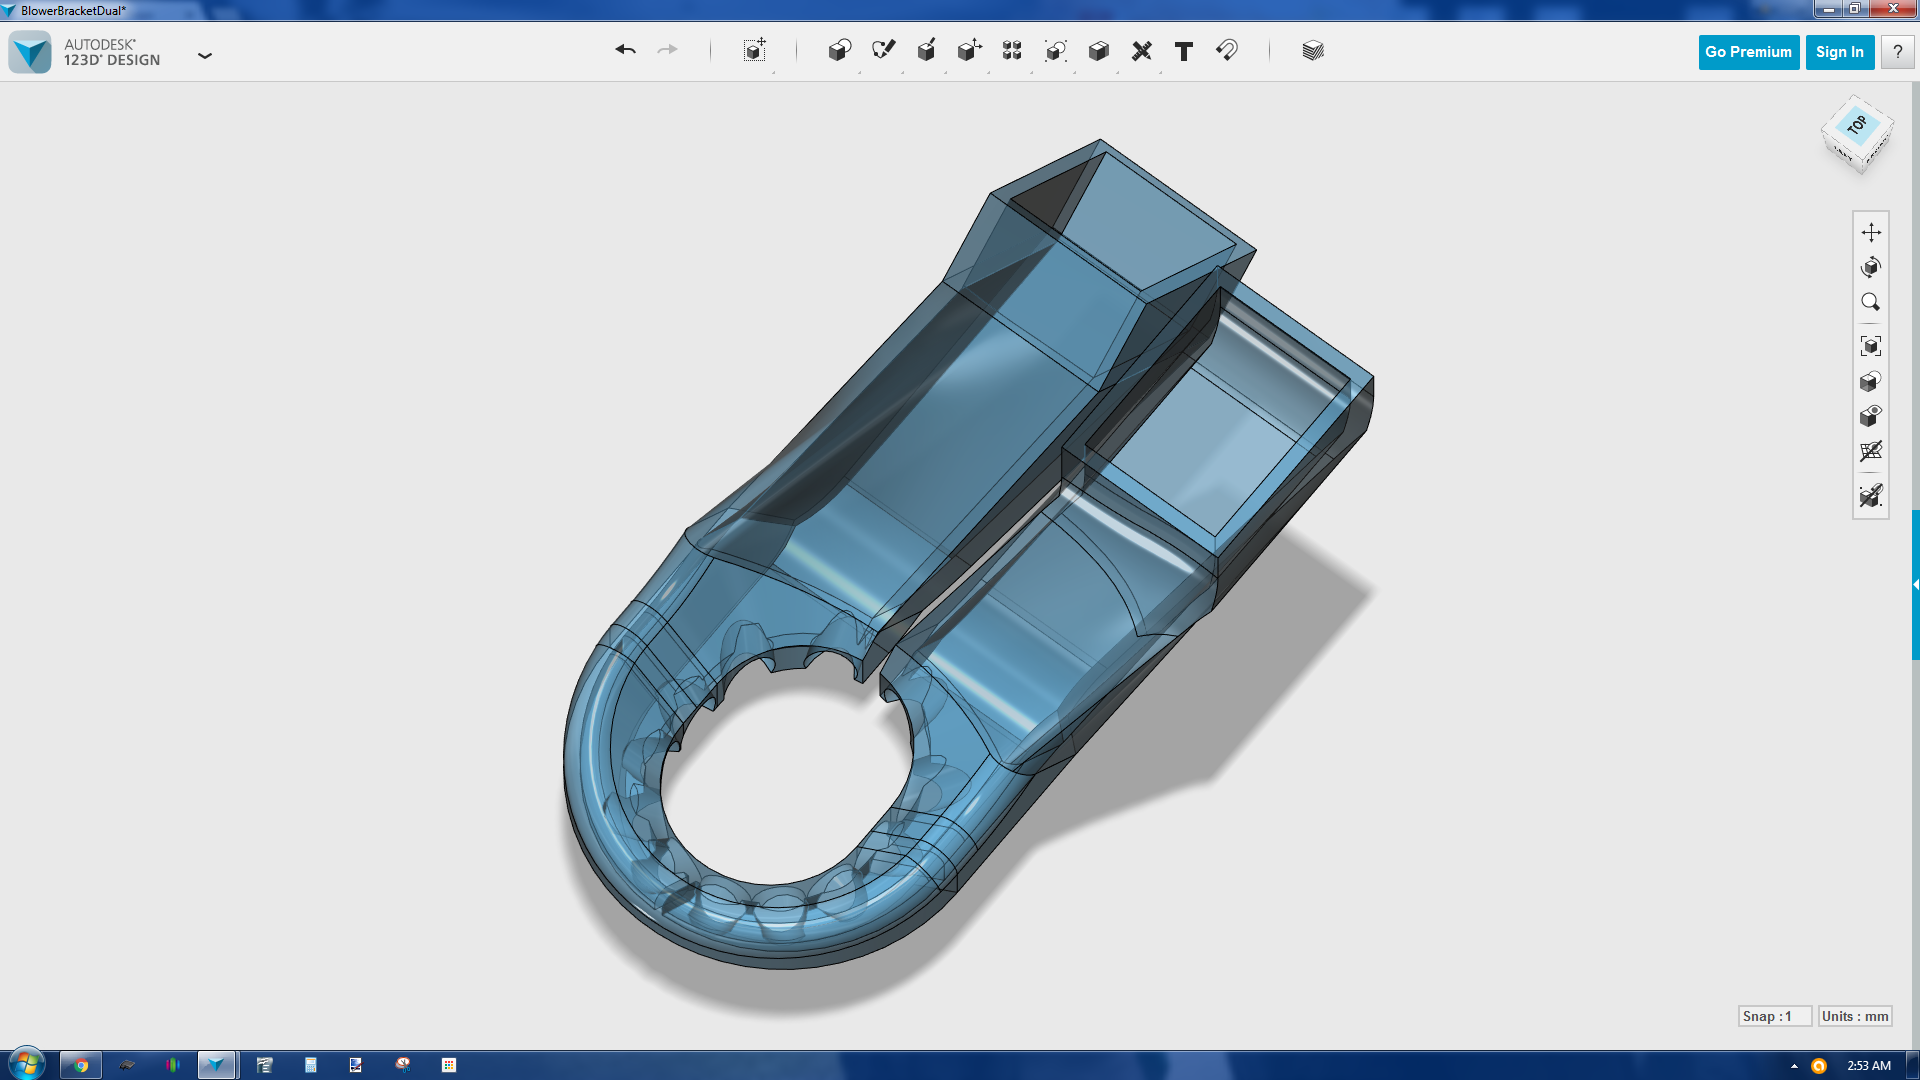Click the Undo arrow
This screenshot has height=1080, width=1920.
coord(625,50)
